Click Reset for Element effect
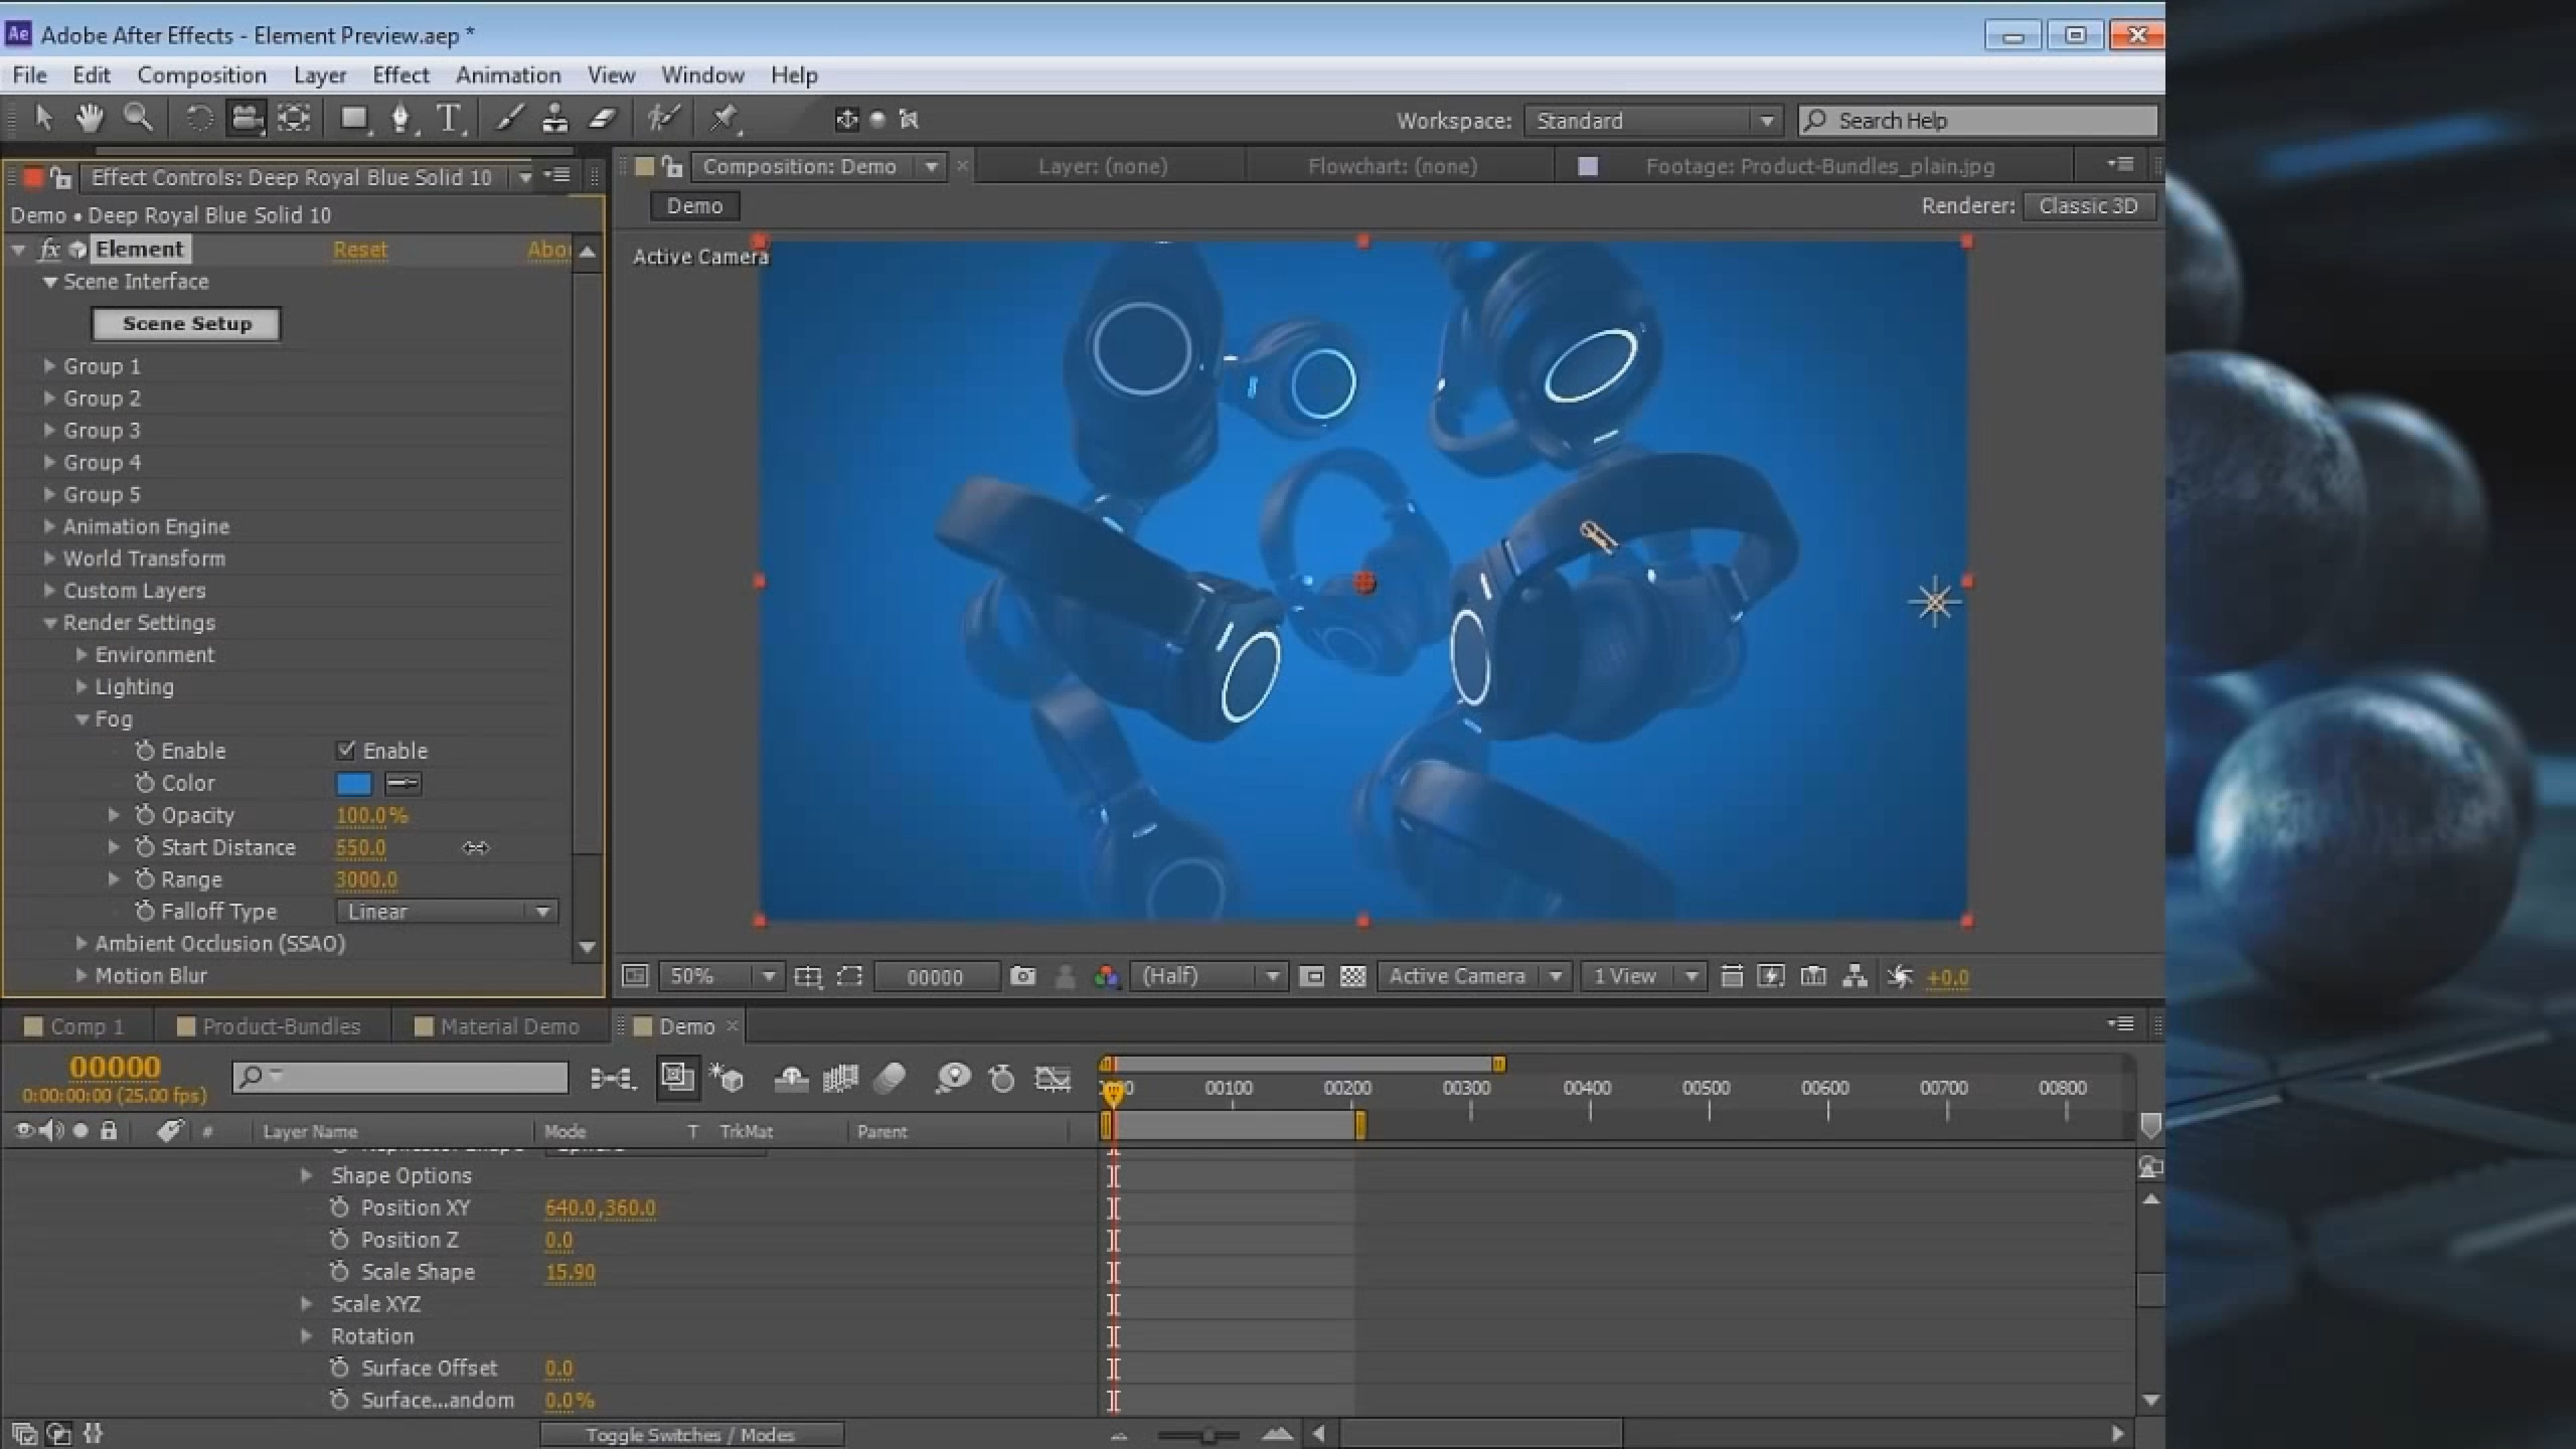Screen dimensions: 2576x1449 pyautogui.click(x=360, y=249)
